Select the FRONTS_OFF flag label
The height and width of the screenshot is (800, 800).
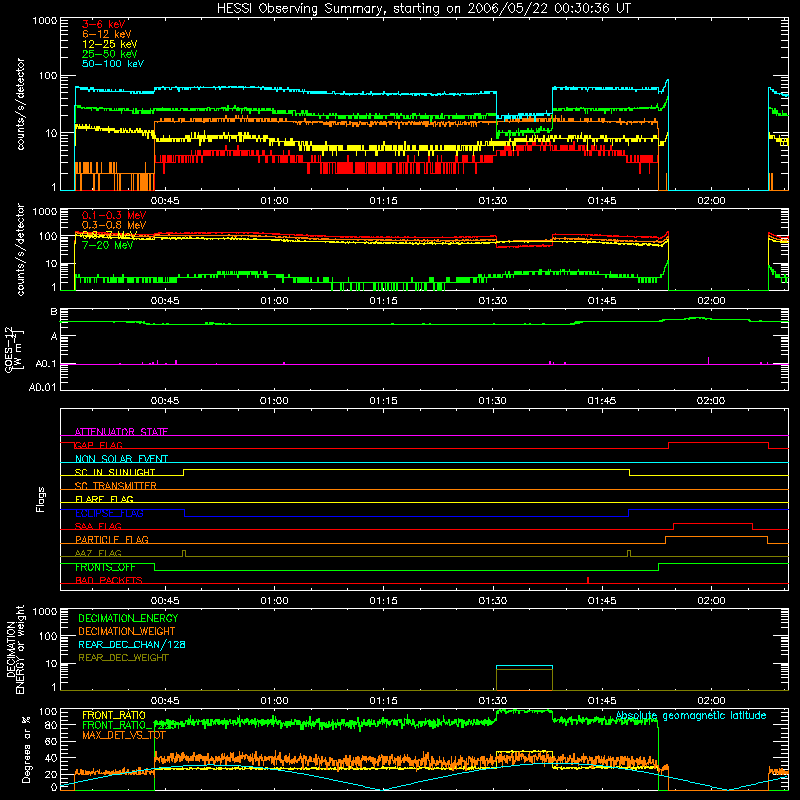pos(105,567)
